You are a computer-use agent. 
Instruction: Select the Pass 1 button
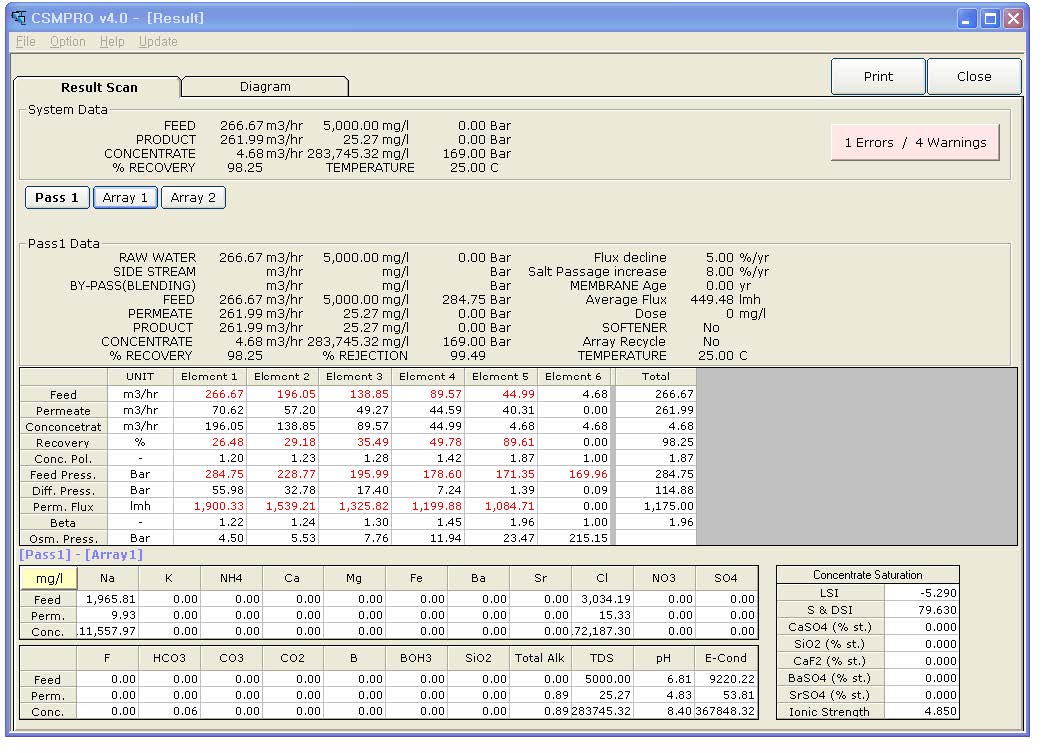point(56,197)
